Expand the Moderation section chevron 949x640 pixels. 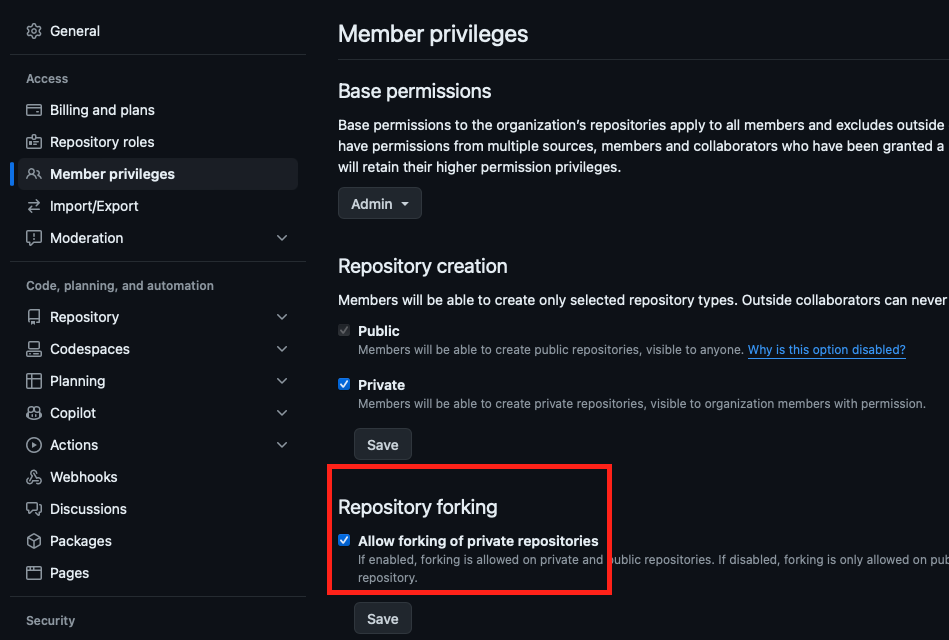pyautogui.click(x=282, y=238)
